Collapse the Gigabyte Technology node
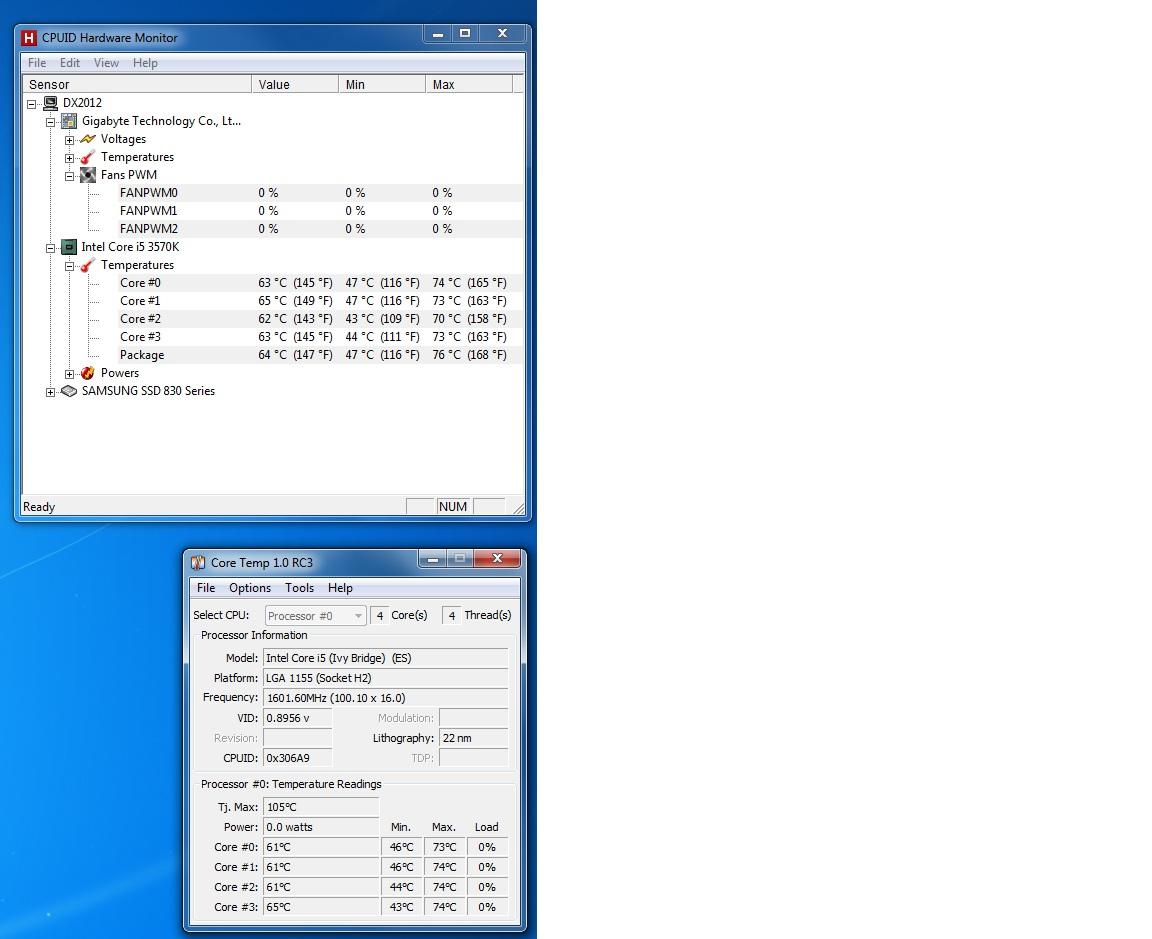 click(x=51, y=122)
